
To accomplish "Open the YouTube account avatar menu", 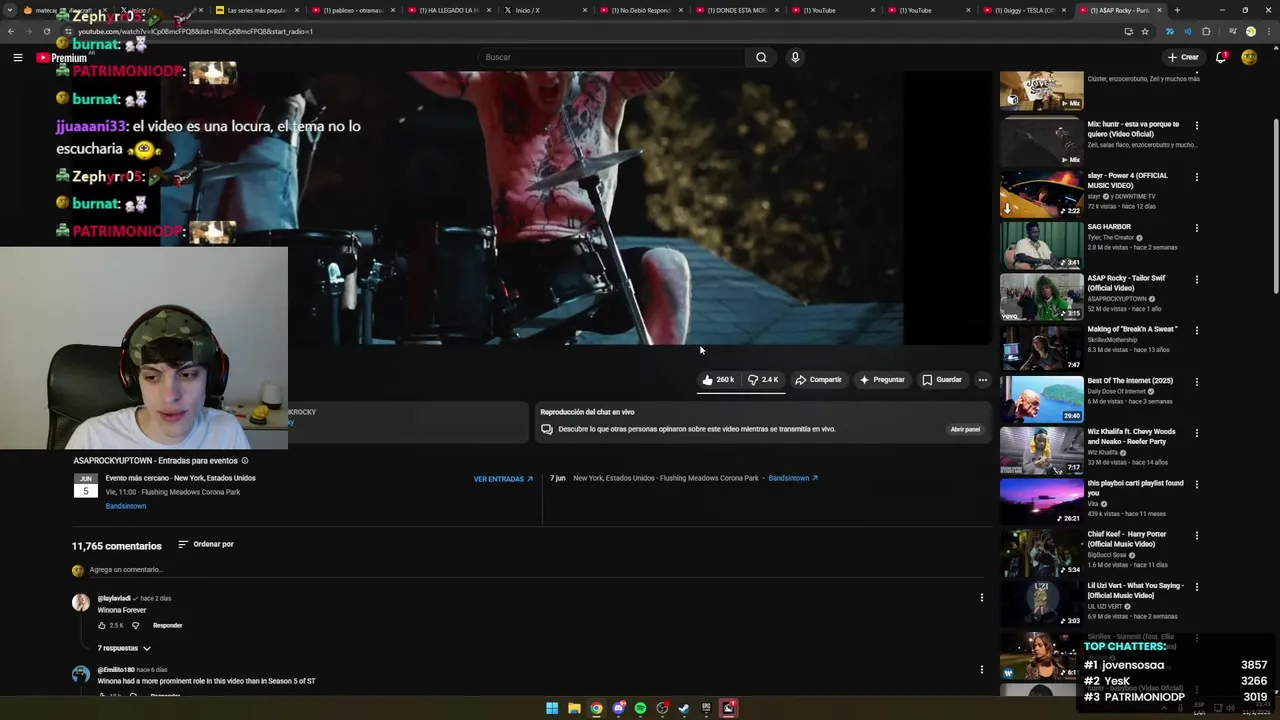I will pyautogui.click(x=1249, y=57).
